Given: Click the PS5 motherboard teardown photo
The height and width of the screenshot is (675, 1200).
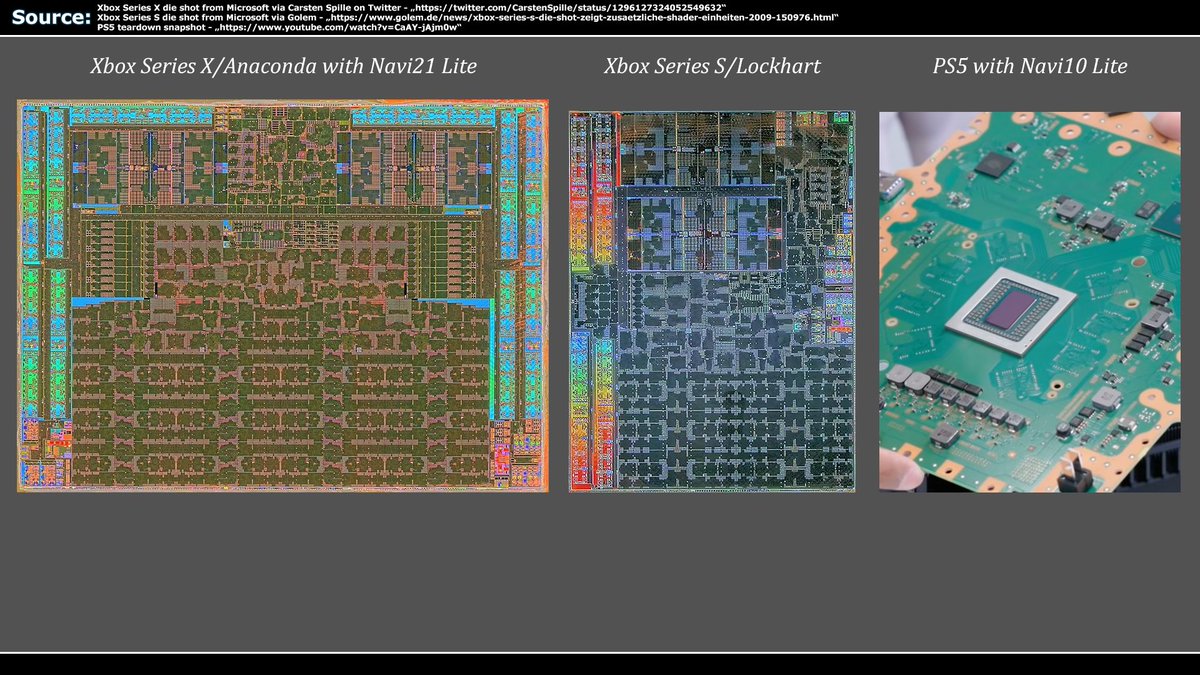Looking at the screenshot, I should (x=1030, y=301).
